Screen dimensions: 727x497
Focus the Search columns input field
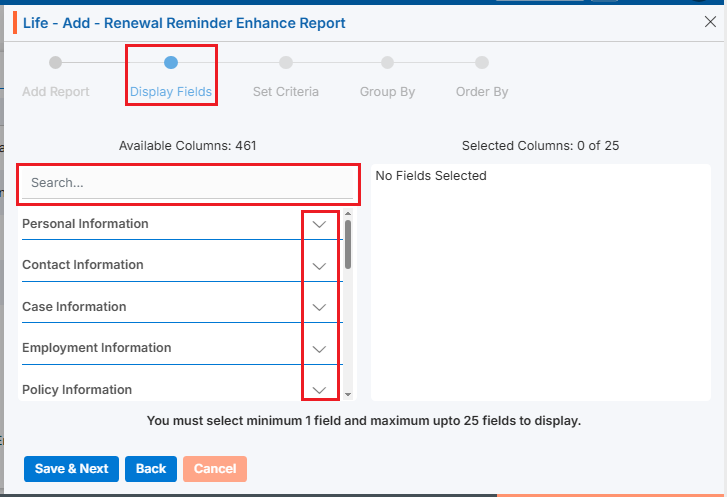190,183
